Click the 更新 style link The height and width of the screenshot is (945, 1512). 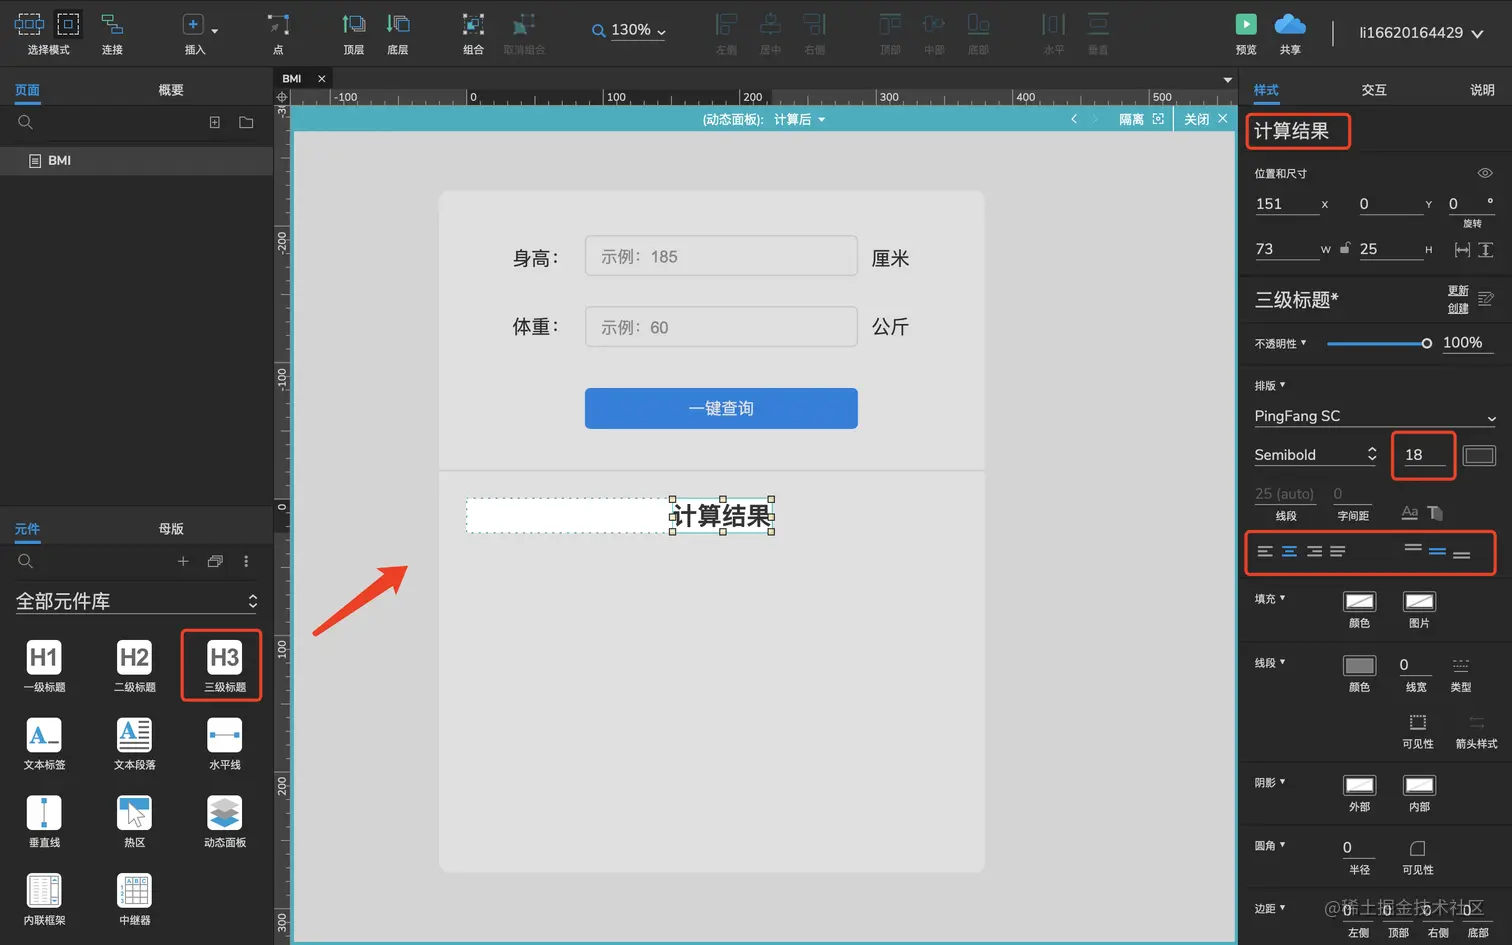pos(1458,291)
